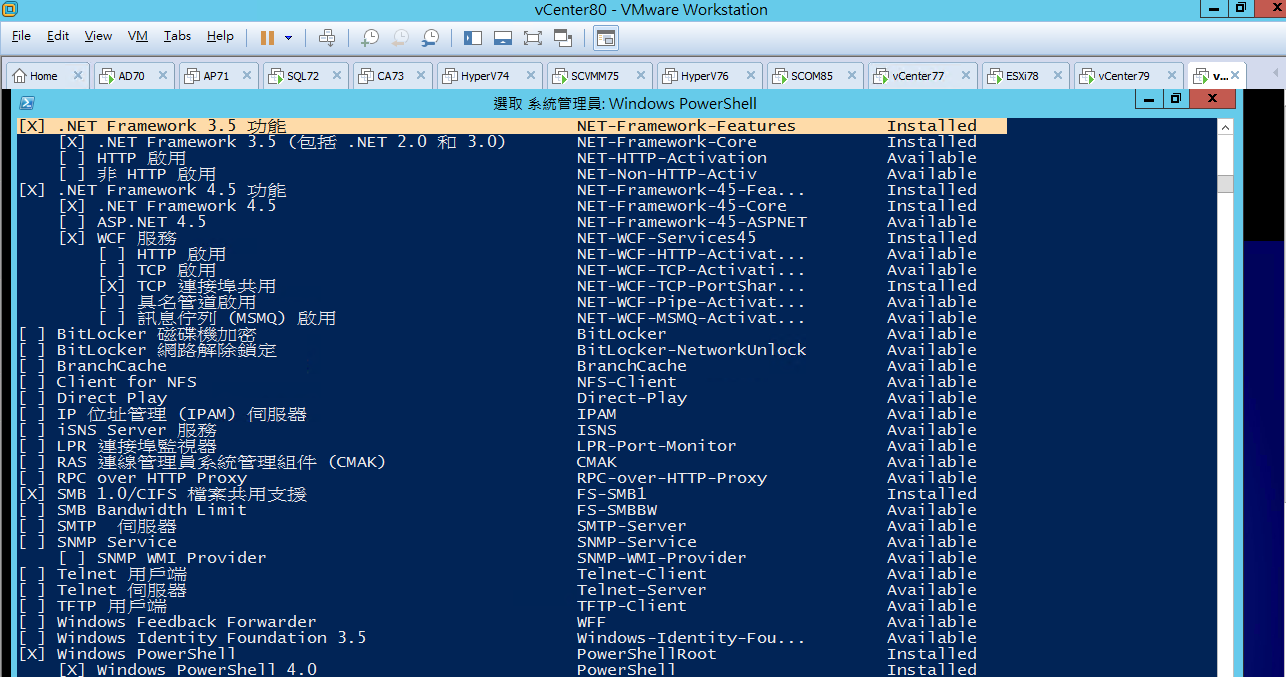This screenshot has height=677, width=1286.
Task: Click the Telnet-Client feature name
Action: 642,574
